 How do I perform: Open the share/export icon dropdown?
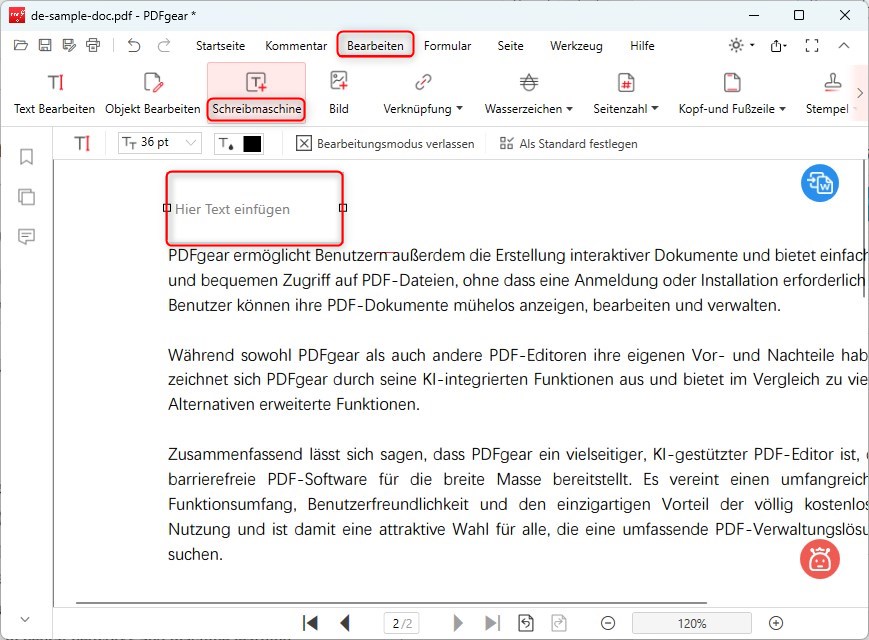tap(778, 45)
